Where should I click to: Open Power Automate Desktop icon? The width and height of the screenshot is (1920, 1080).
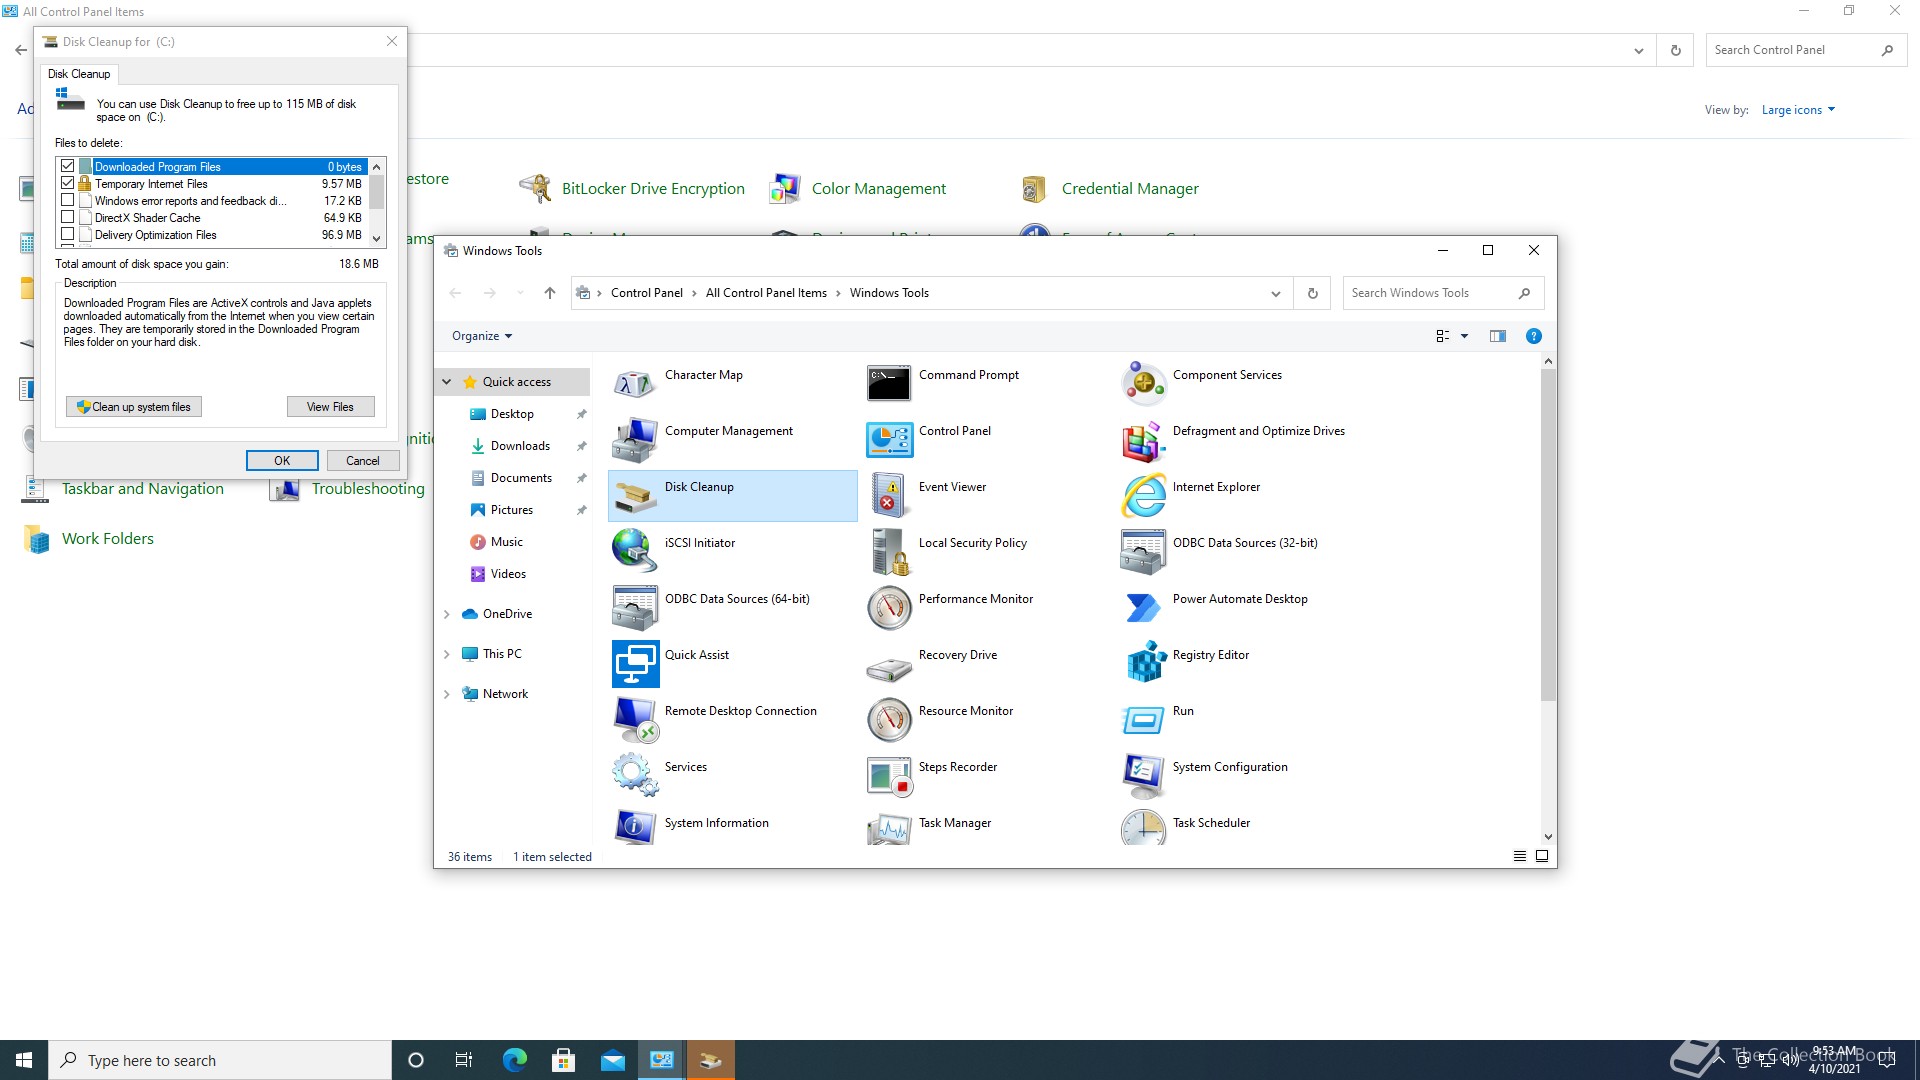[1143, 607]
